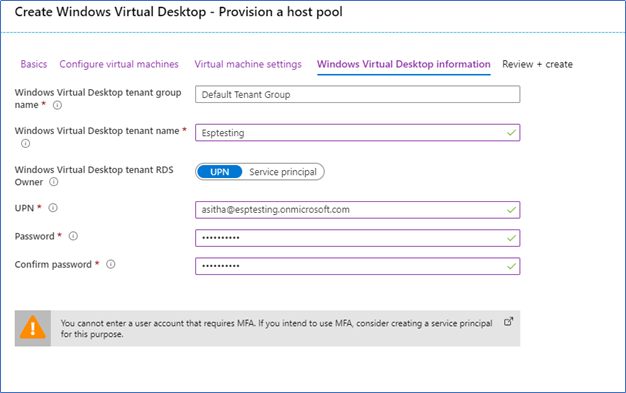
Task: Click info icon beside Confirm password
Action: (111, 264)
